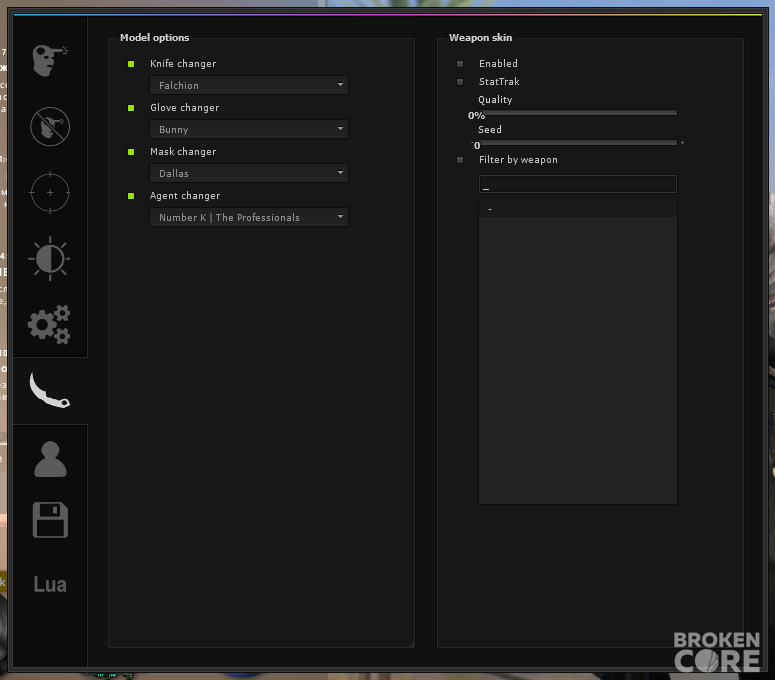Toggle the Knife changer checkbox
The image size is (775, 680).
point(131,64)
